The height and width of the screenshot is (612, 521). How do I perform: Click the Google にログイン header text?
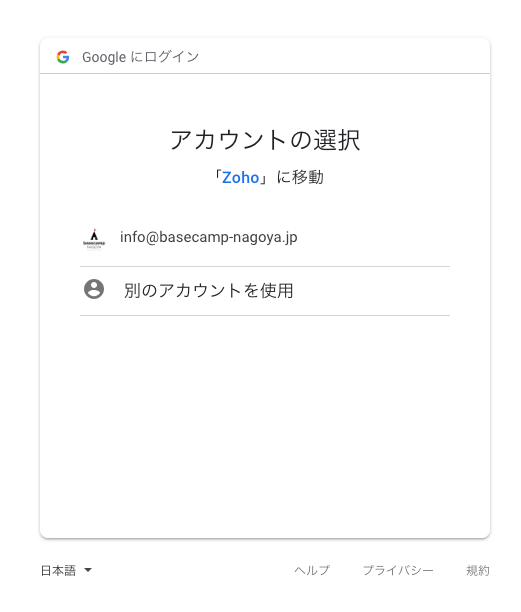coord(140,57)
